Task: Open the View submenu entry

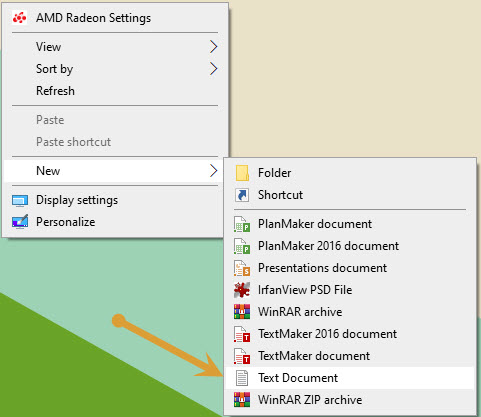Action: [115, 47]
